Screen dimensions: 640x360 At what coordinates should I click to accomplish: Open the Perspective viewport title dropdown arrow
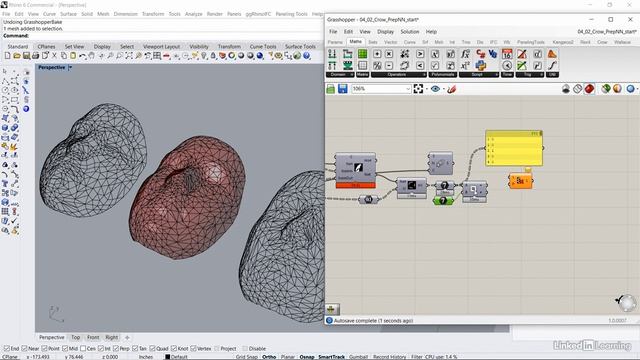tap(70, 67)
